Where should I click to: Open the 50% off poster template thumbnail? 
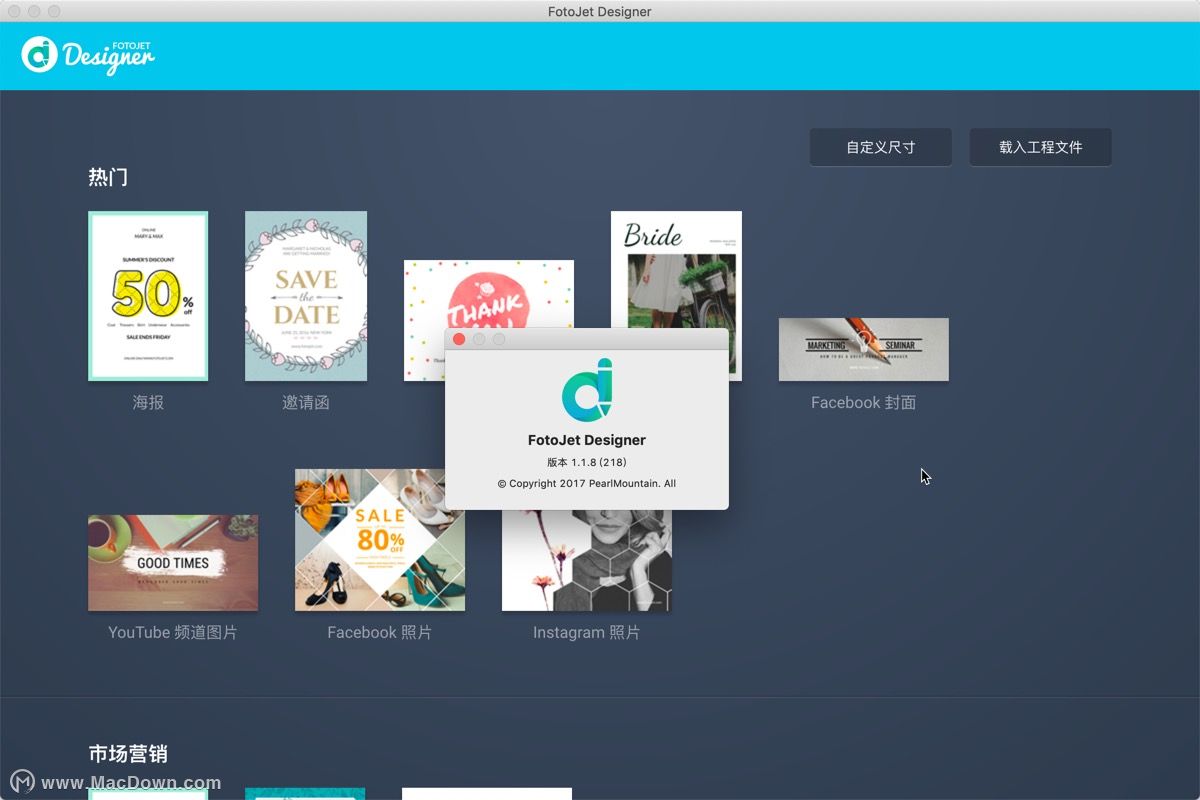(148, 296)
